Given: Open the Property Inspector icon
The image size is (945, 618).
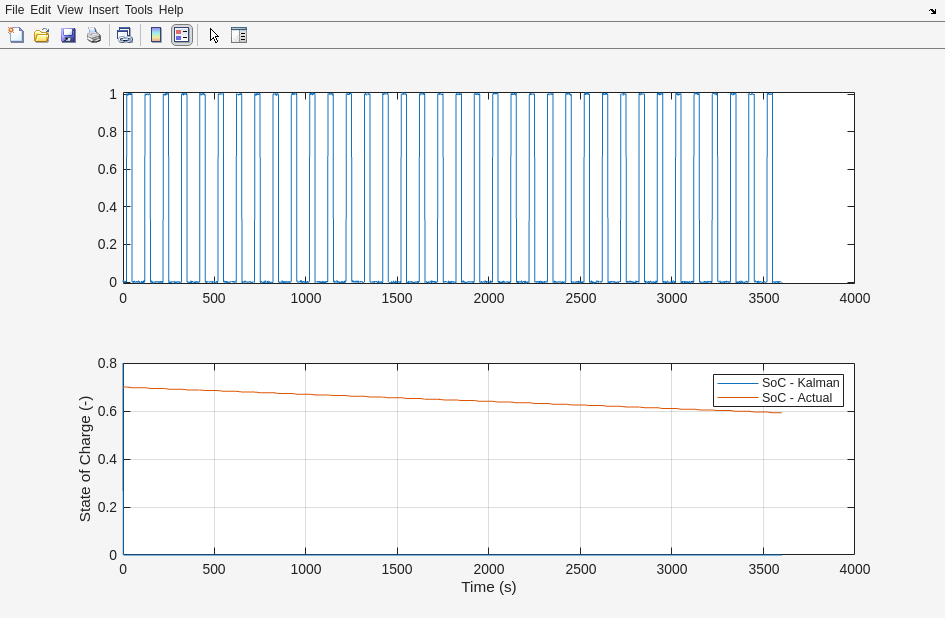Looking at the screenshot, I should coord(239,35).
